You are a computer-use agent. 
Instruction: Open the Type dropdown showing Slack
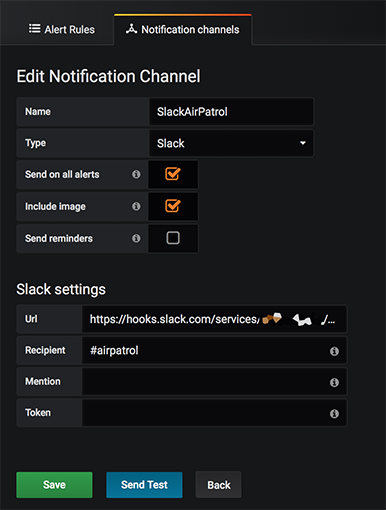click(231, 143)
